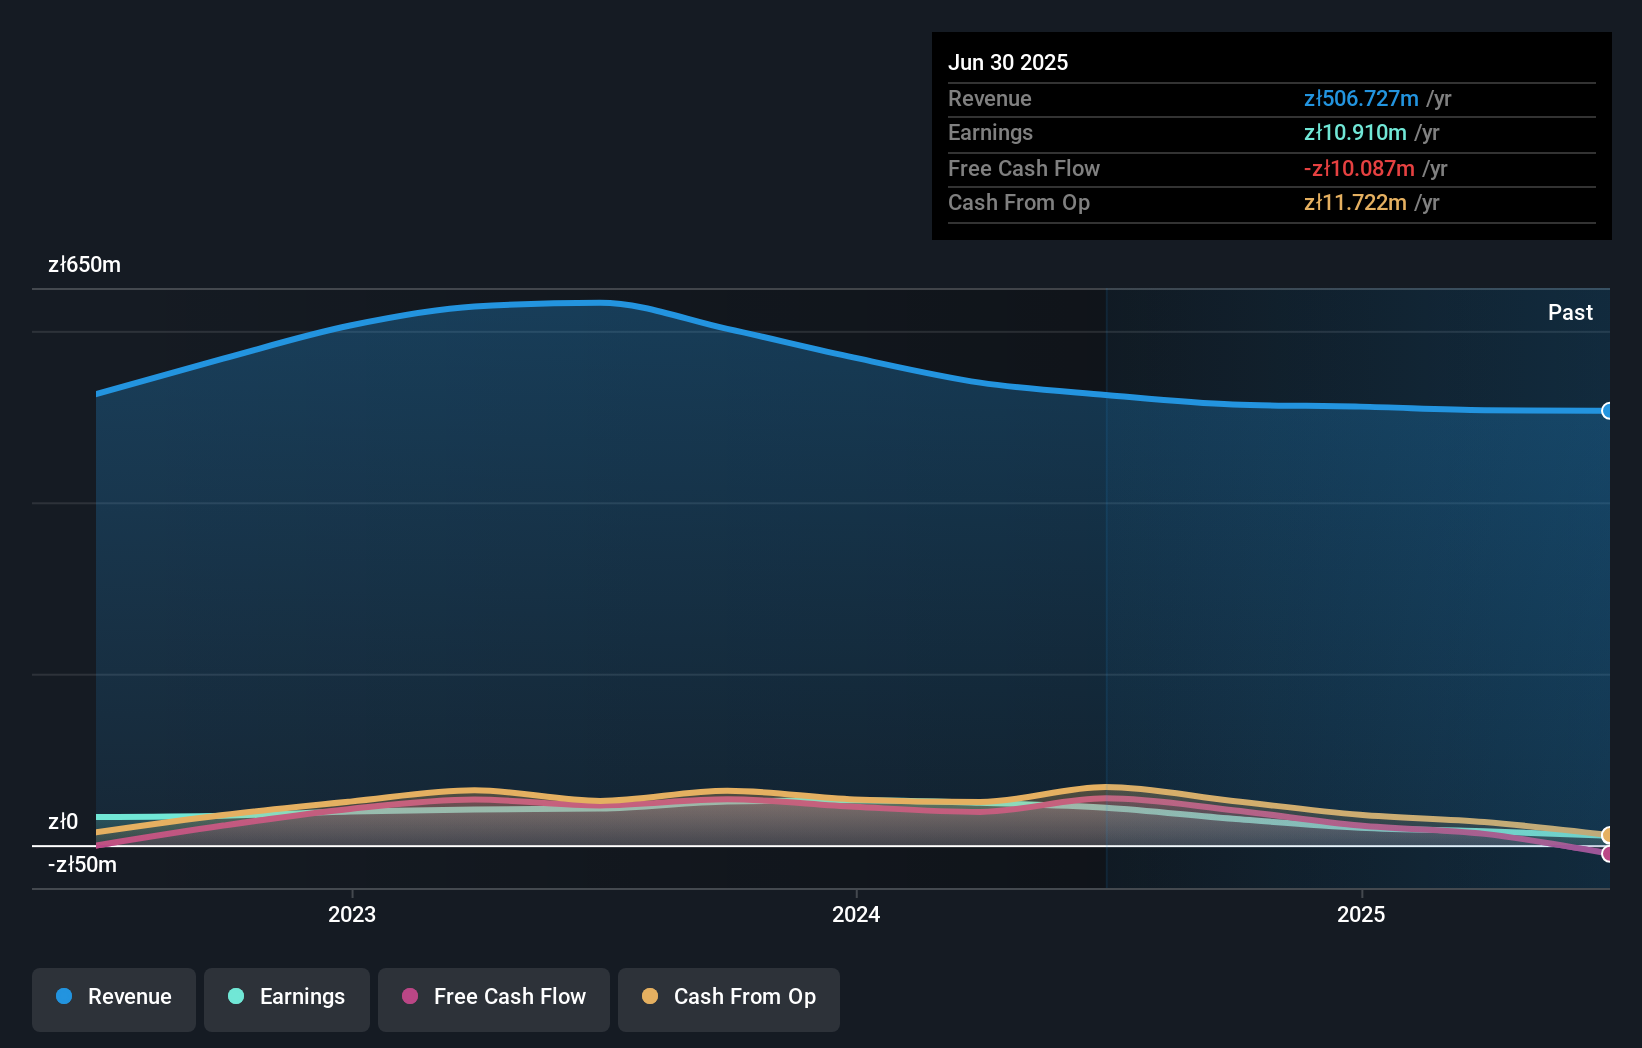Click the Past label on the chart
Viewport: 1642px width, 1048px height.
1570,313
